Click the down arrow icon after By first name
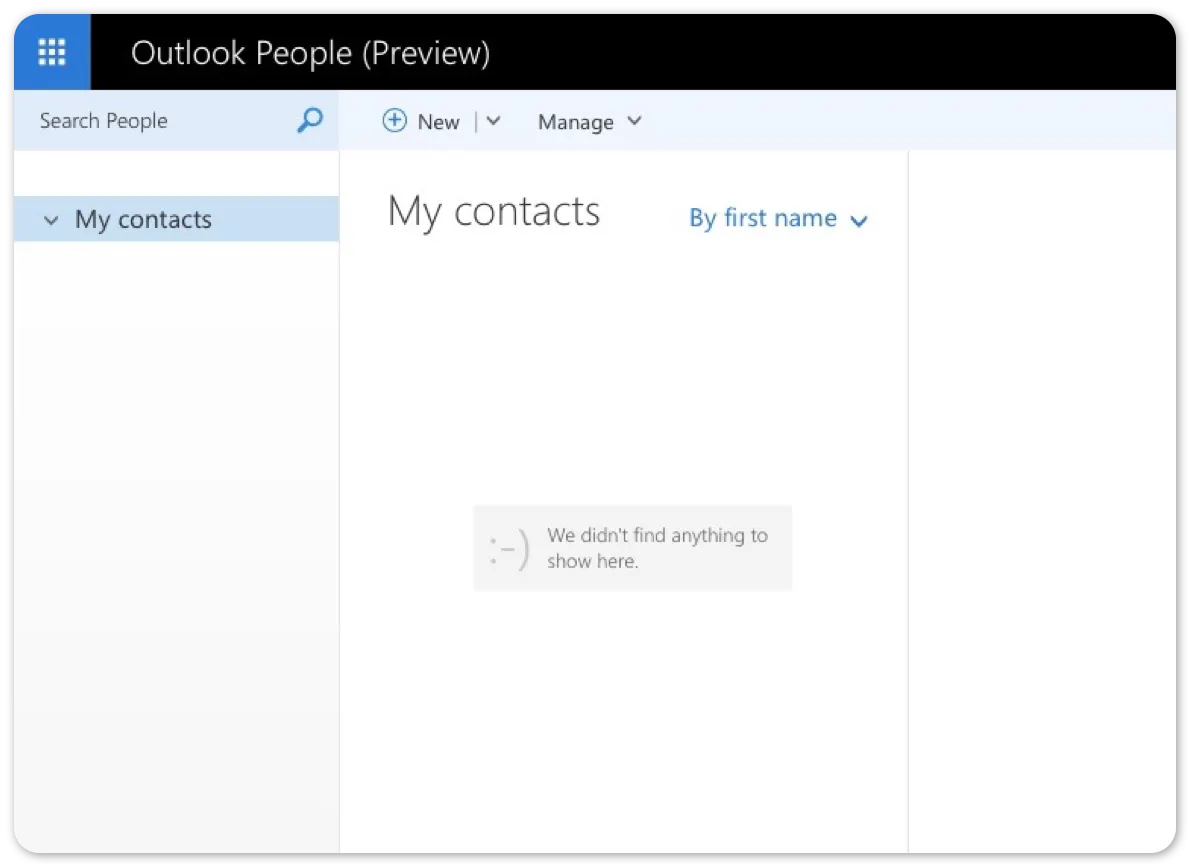This screenshot has width=1190, height=868. click(x=858, y=220)
